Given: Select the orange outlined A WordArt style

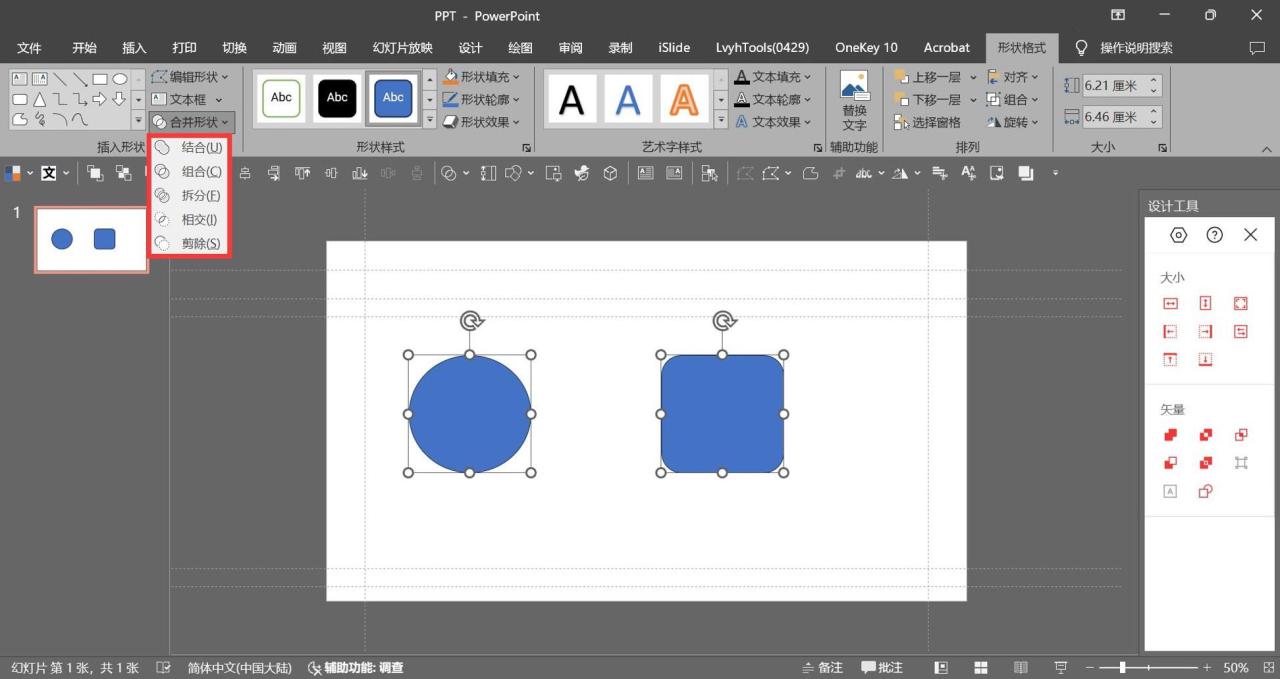Looking at the screenshot, I should [x=684, y=99].
